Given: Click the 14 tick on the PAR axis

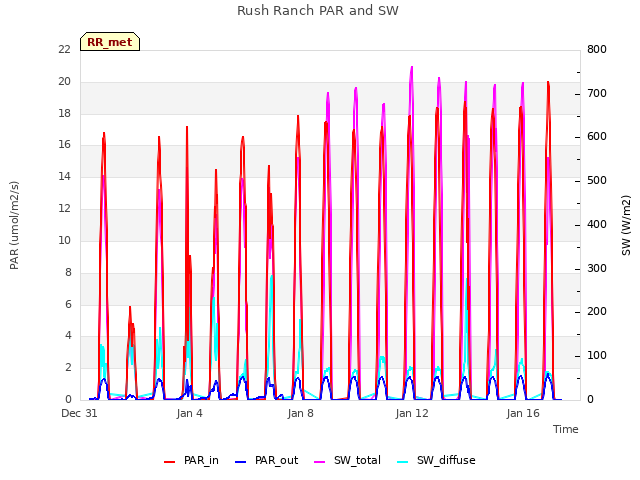Looking at the screenshot, I should click(x=64, y=177).
